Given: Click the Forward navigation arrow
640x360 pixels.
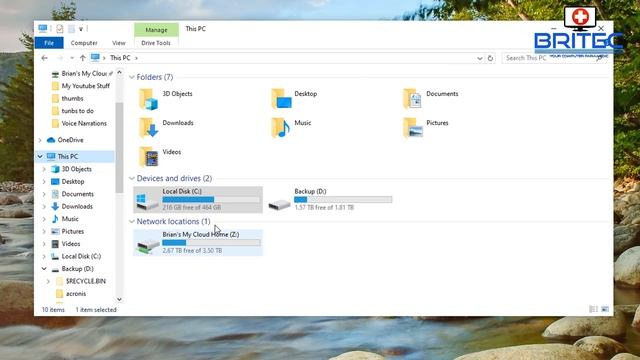Looking at the screenshot, I should tap(60, 58).
